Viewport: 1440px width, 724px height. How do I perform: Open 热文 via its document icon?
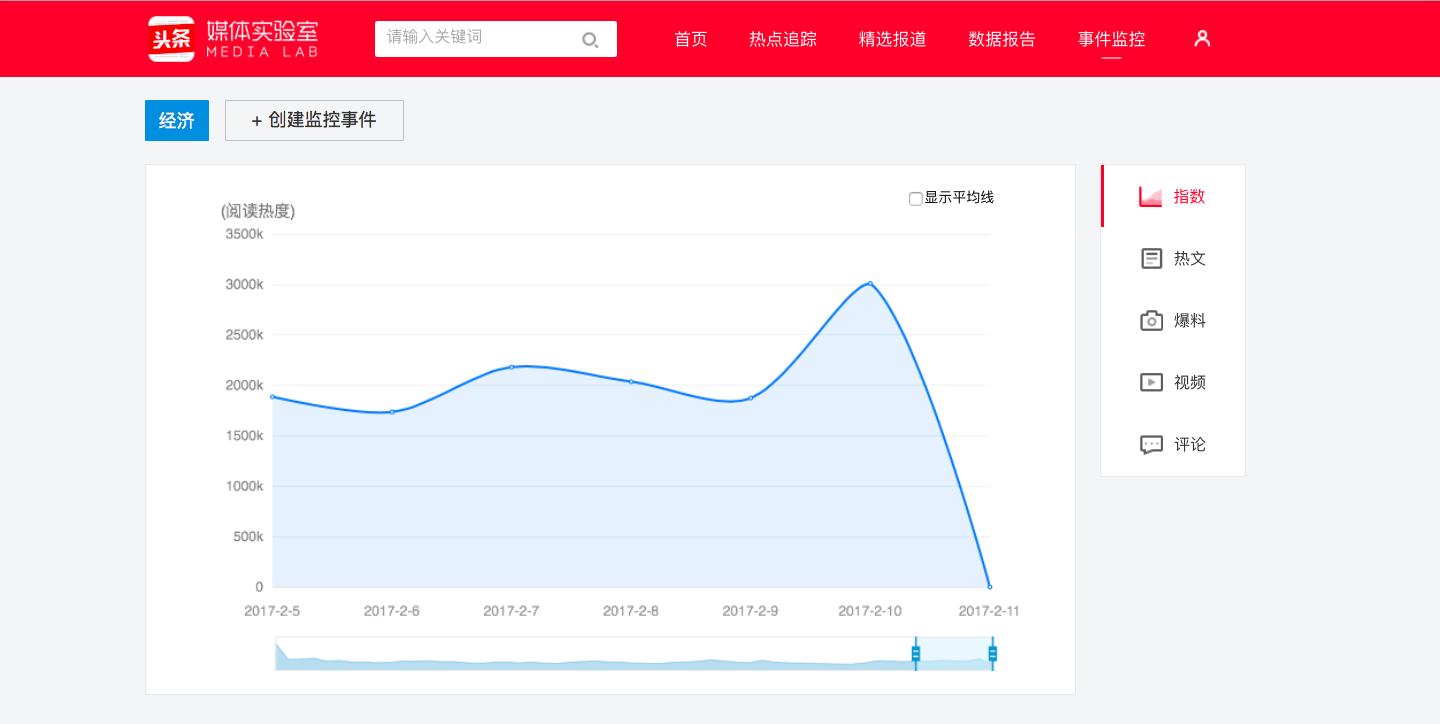coord(1151,258)
